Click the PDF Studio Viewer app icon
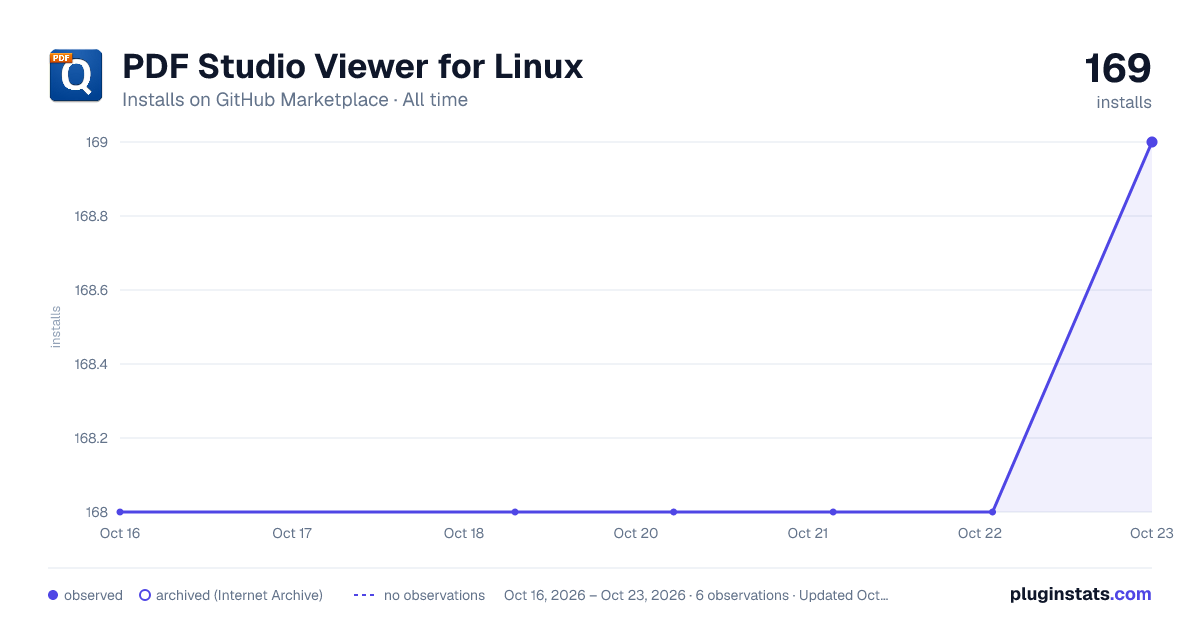The height and width of the screenshot is (630, 1200). pyautogui.click(x=76, y=76)
